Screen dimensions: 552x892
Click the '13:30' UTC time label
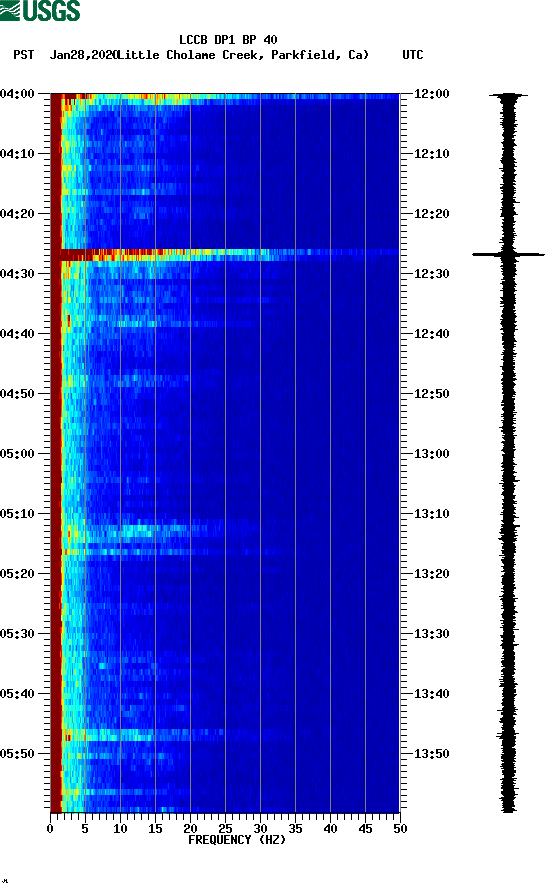432,634
